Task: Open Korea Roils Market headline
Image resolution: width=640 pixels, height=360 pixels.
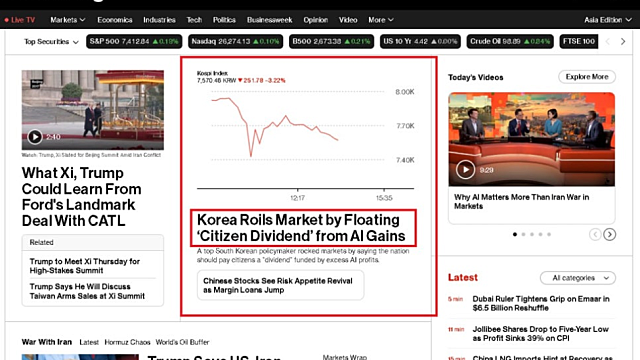Action: pos(301,228)
